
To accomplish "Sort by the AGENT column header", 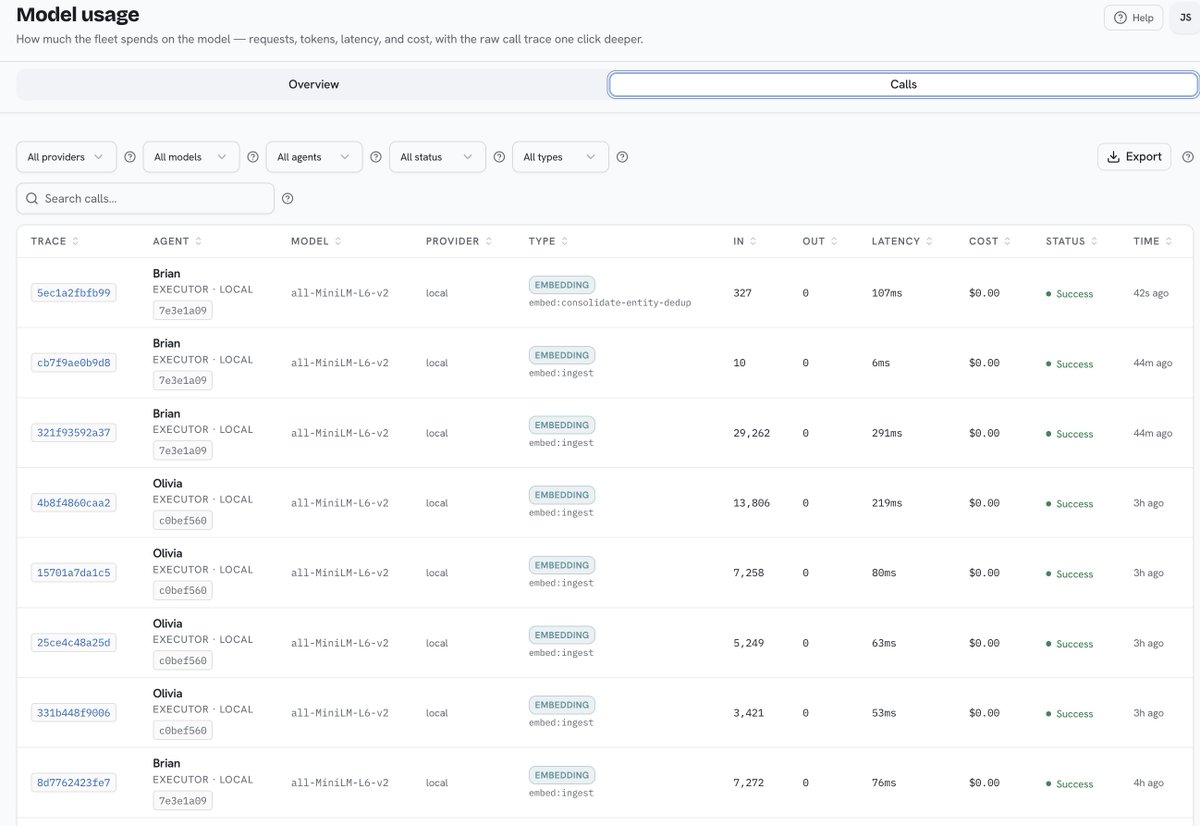I will 178,241.
